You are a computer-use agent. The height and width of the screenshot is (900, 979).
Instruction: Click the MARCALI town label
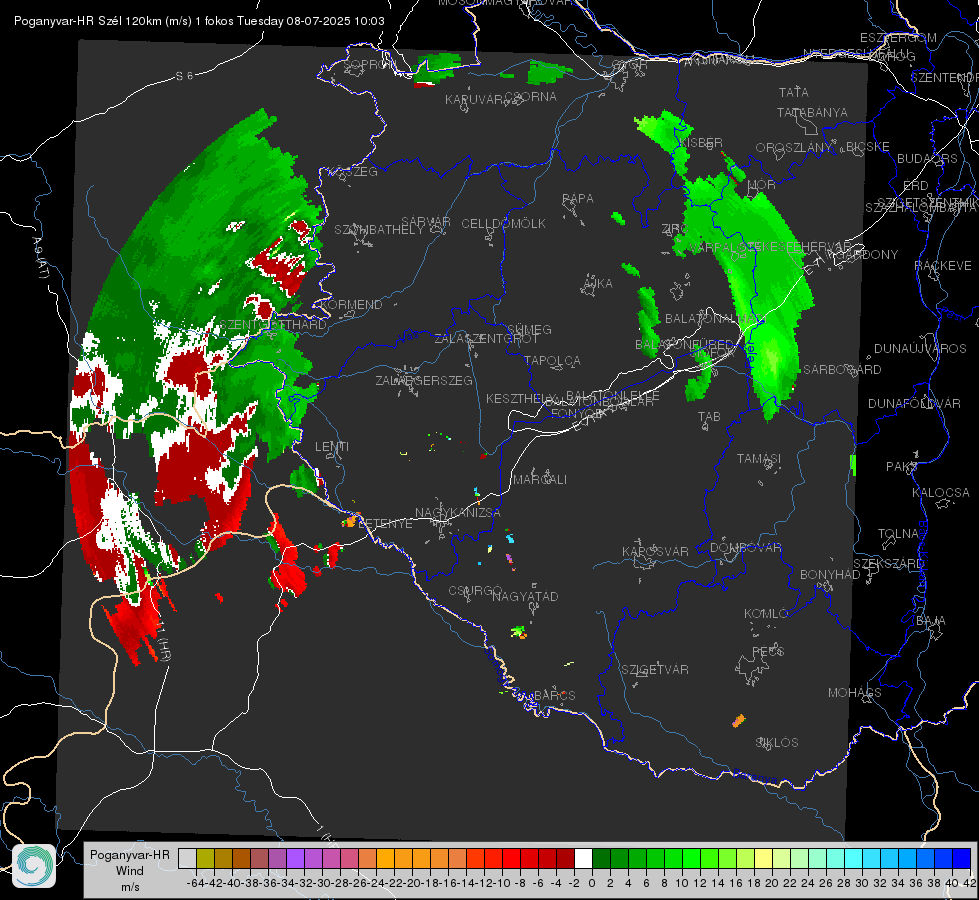tap(540, 480)
